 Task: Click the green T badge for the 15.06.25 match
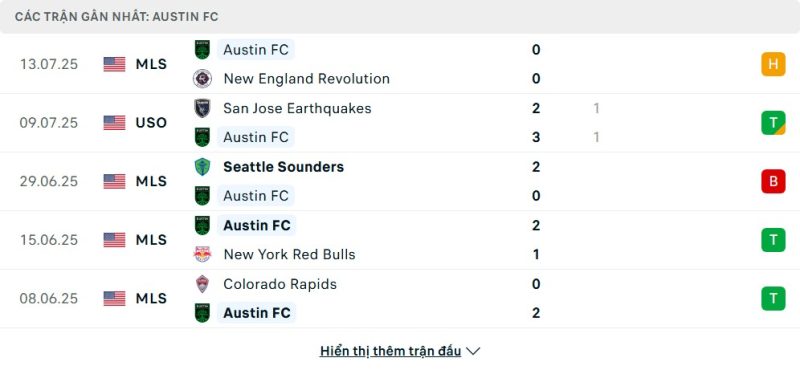773,240
